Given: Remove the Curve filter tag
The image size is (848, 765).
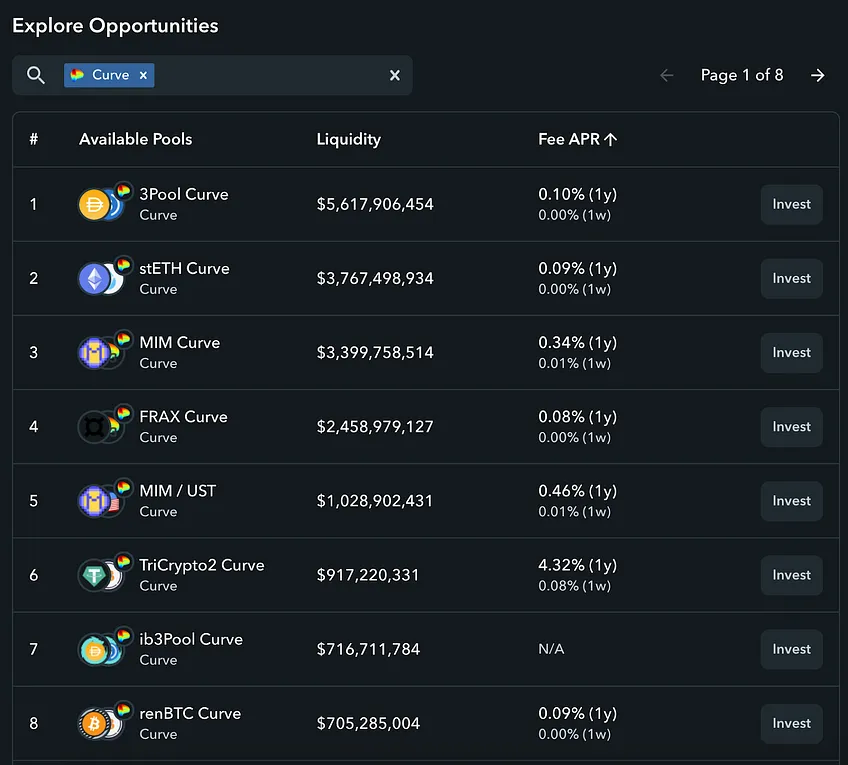Looking at the screenshot, I should 143,75.
